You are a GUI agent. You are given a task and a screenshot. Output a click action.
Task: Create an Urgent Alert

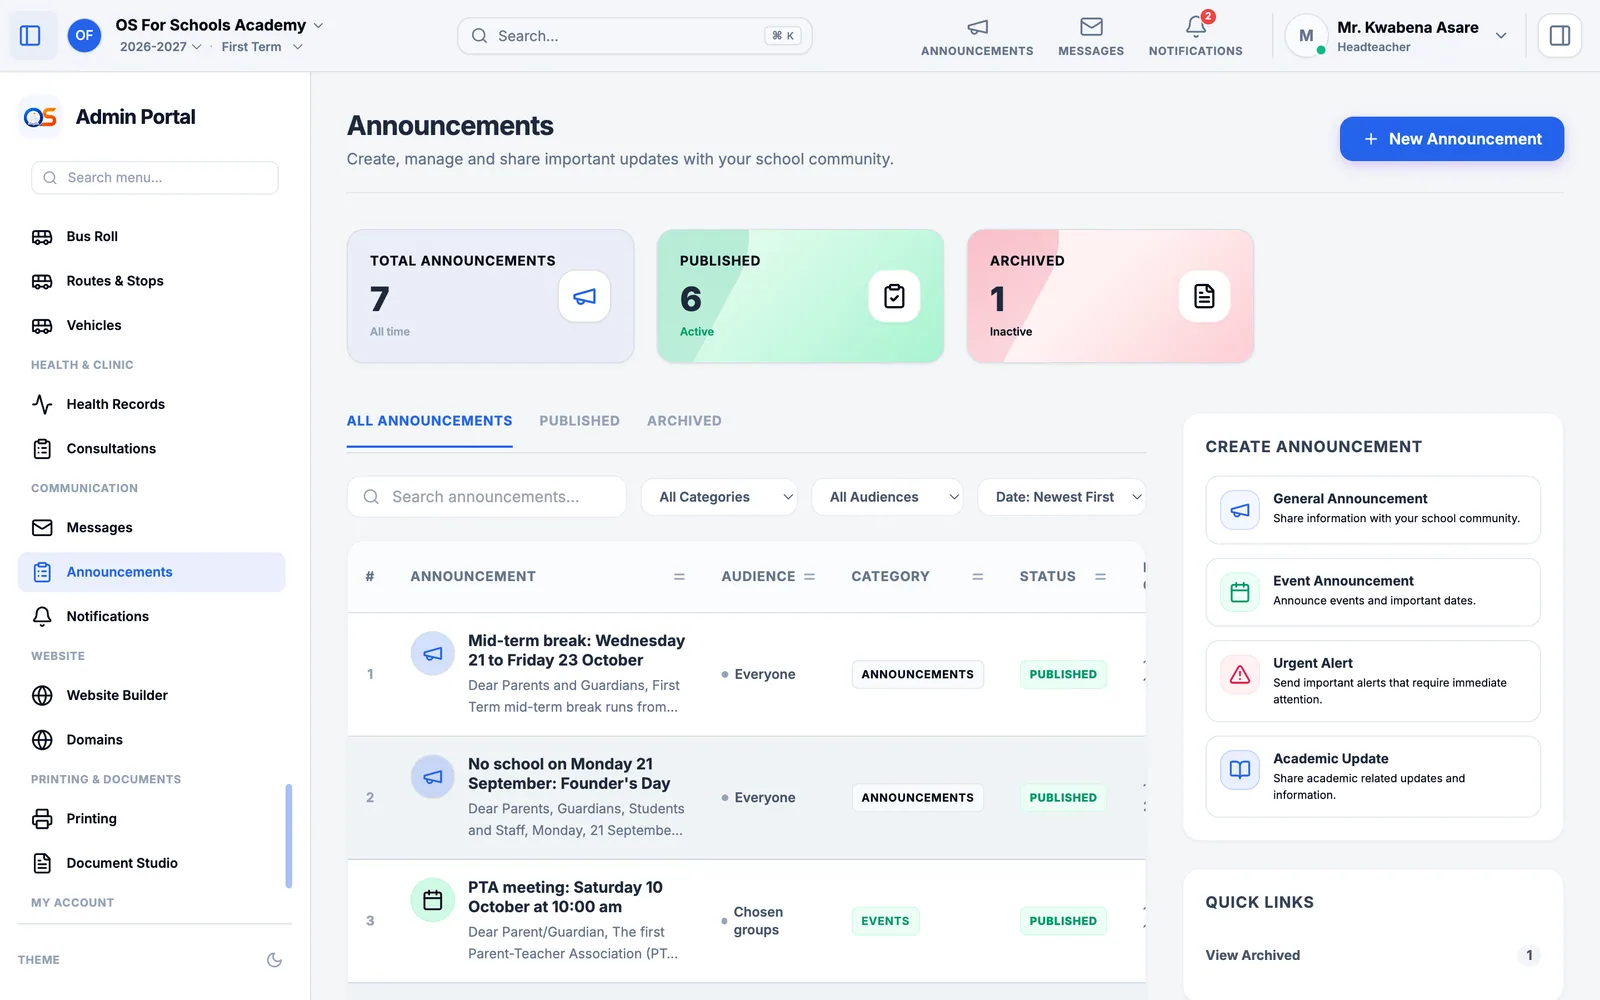point(1373,681)
